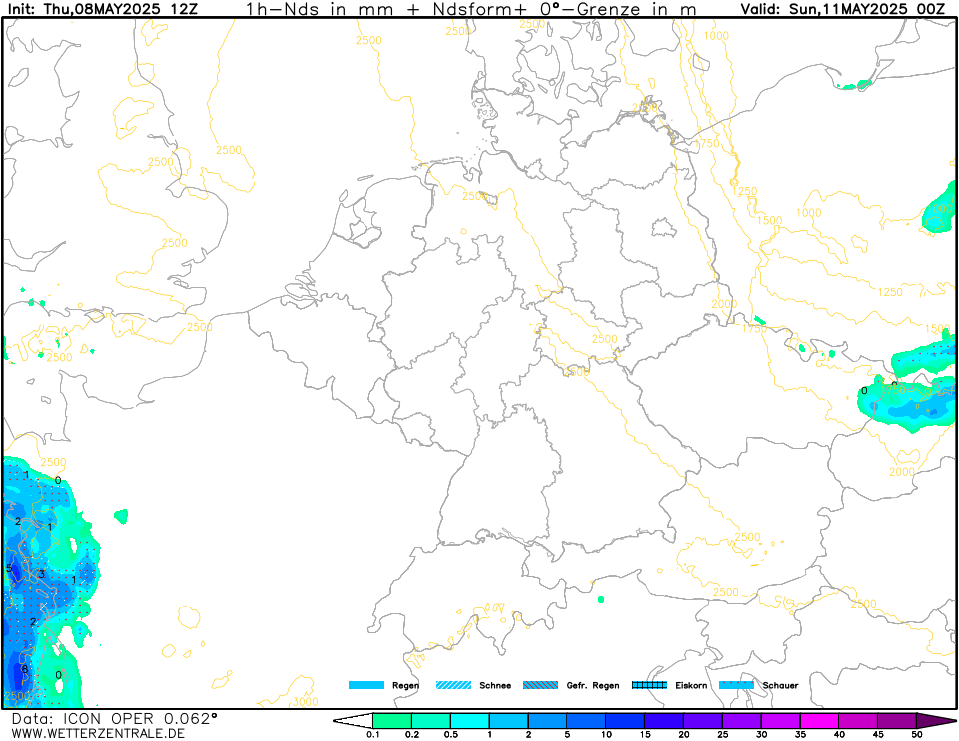Click color scale segment between 25 and 30
Screen dimensions: 959x741
[x=741, y=721]
